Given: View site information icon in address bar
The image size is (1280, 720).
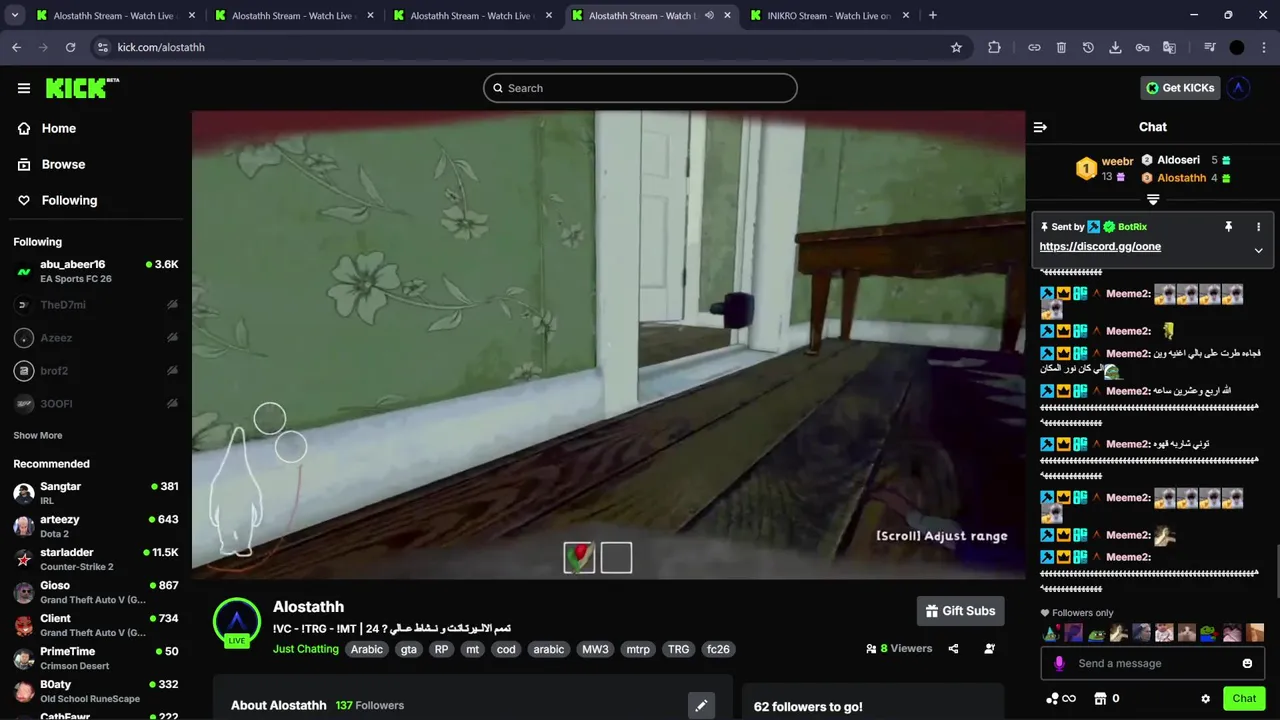Looking at the screenshot, I should (102, 47).
